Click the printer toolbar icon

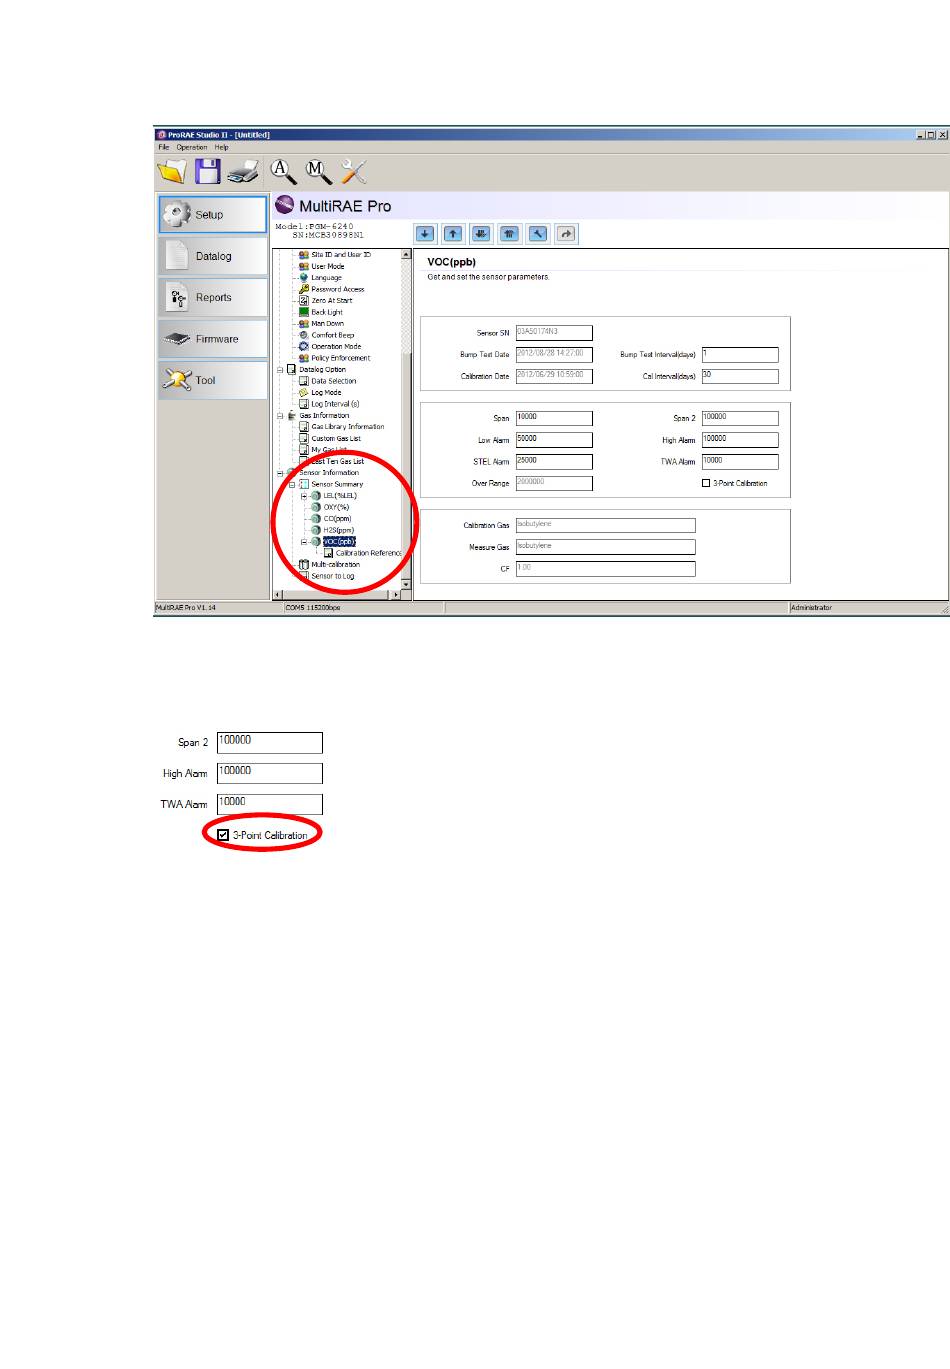pyautogui.click(x=243, y=172)
